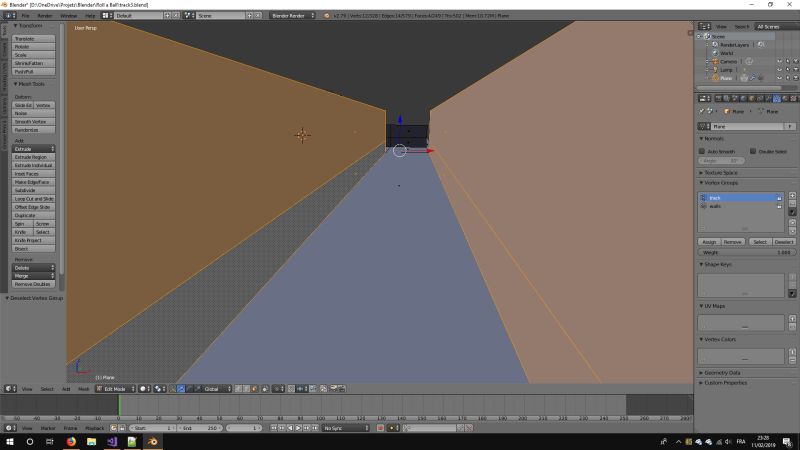Open the scene browse icon
Viewport: 800px width, 450px height.
[189, 16]
